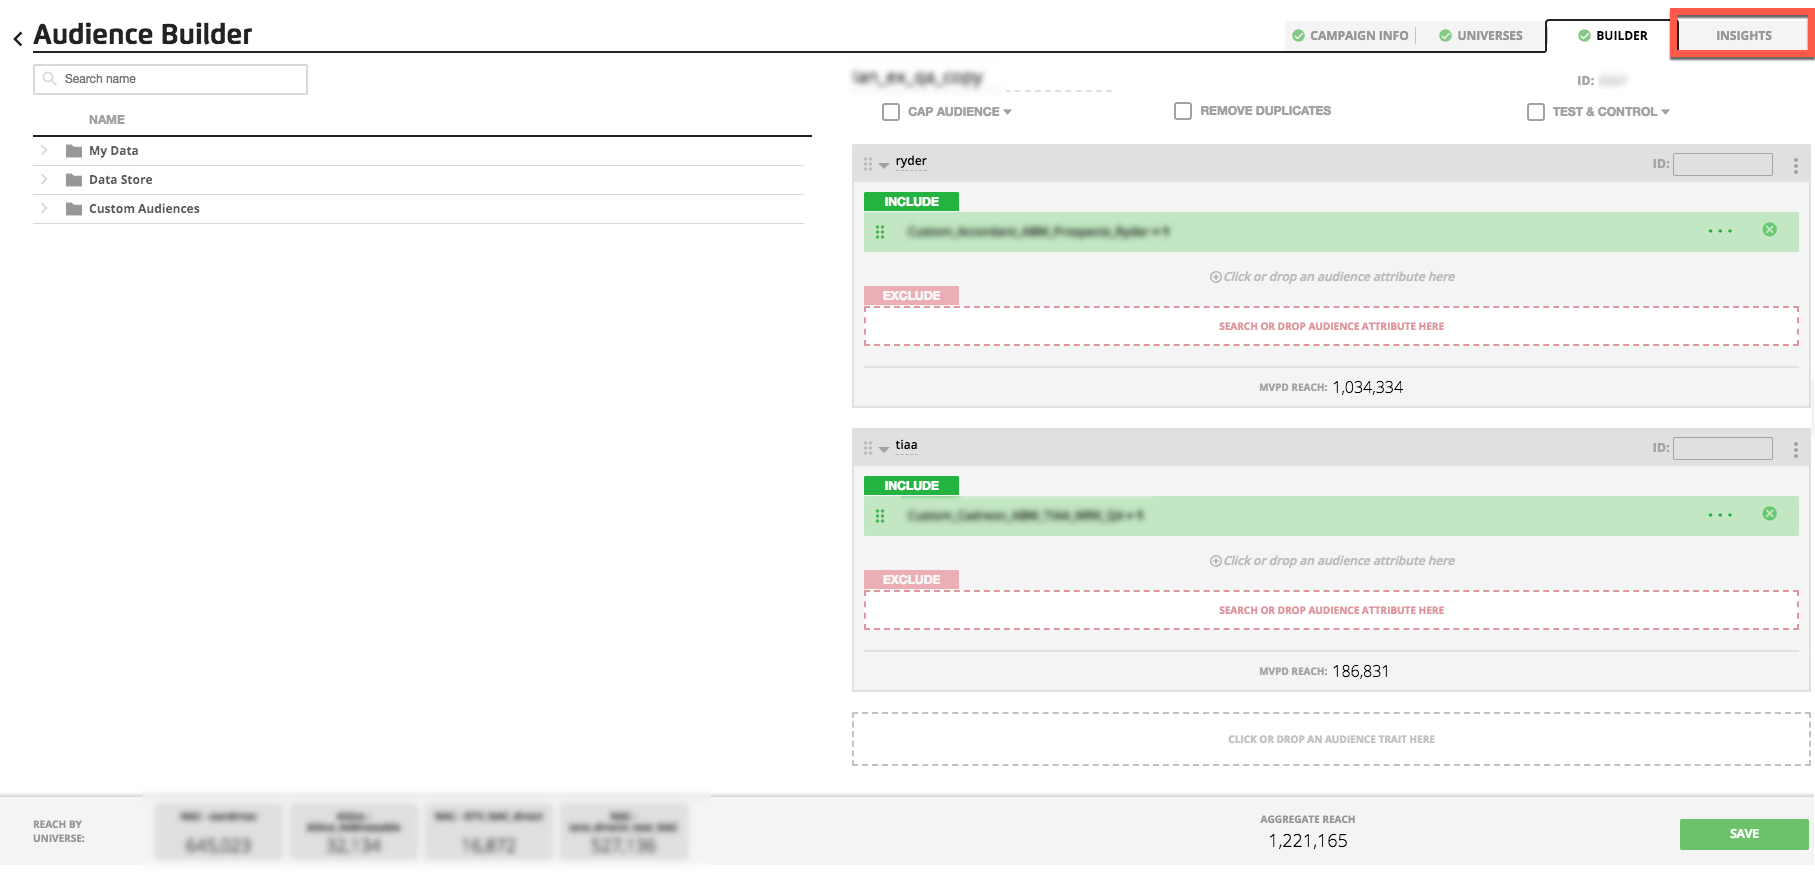This screenshot has width=1815, height=879.
Task: Click the tiaa segment ID field
Action: click(x=1722, y=448)
